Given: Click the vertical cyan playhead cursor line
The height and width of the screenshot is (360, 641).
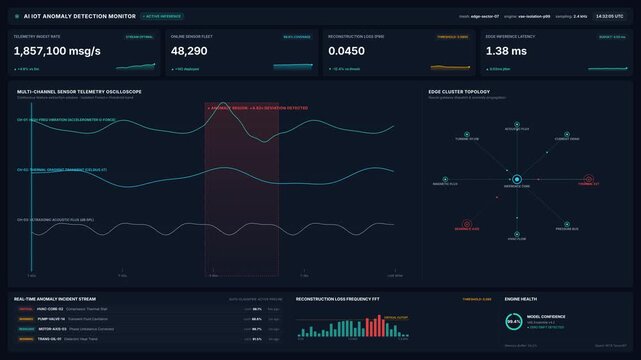Looking at the screenshot, I should (x=31, y=187).
